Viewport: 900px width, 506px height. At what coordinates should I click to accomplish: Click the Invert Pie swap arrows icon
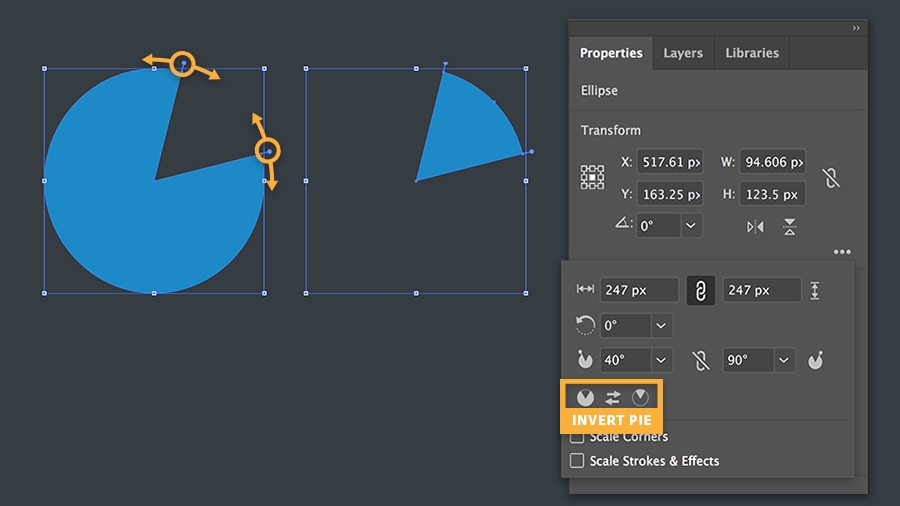(613, 397)
